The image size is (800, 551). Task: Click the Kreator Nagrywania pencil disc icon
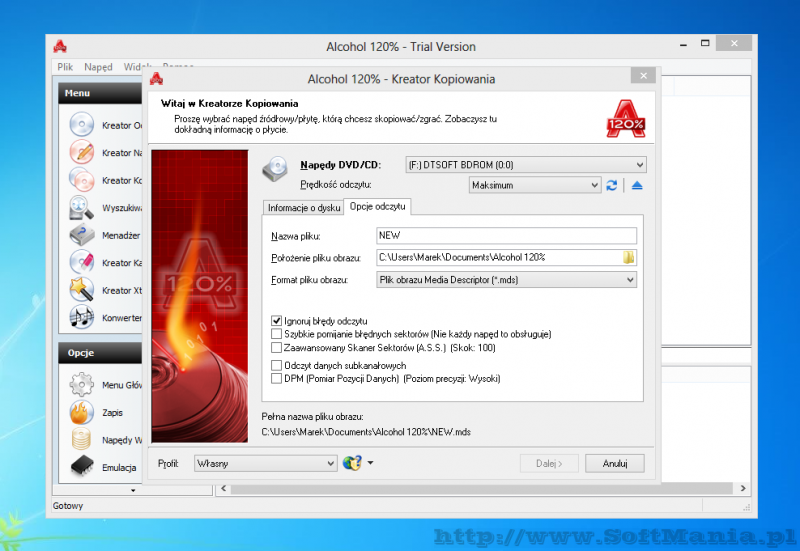[82, 152]
